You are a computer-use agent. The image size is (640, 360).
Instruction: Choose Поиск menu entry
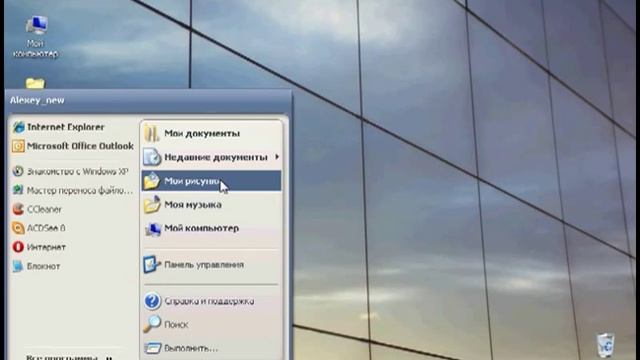coord(211,324)
